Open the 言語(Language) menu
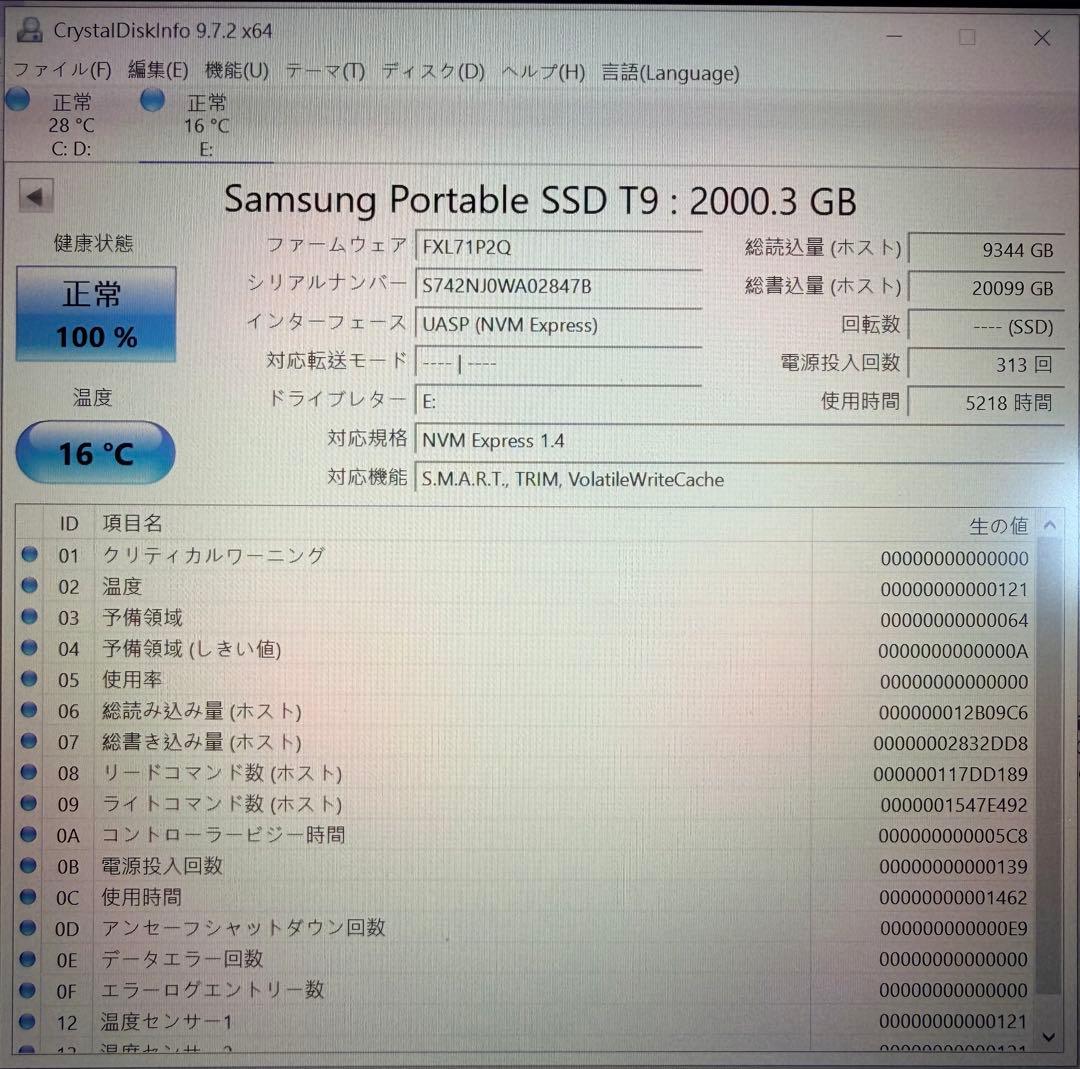Image resolution: width=1080 pixels, height=1069 pixels. pyautogui.click(x=670, y=72)
